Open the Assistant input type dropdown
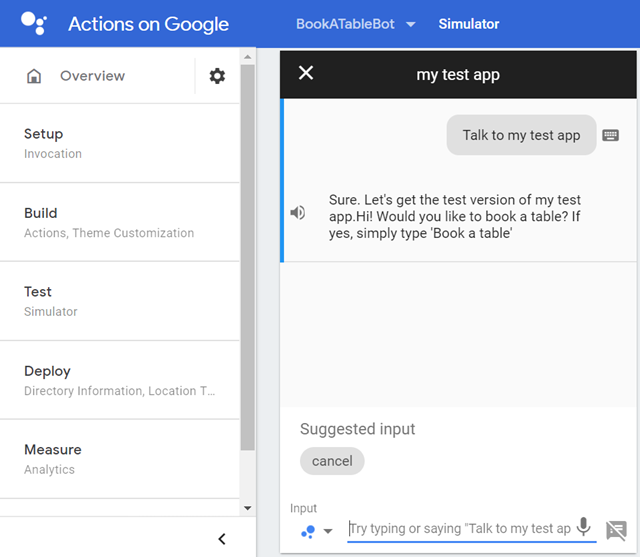The height and width of the screenshot is (557, 640). pos(317,531)
